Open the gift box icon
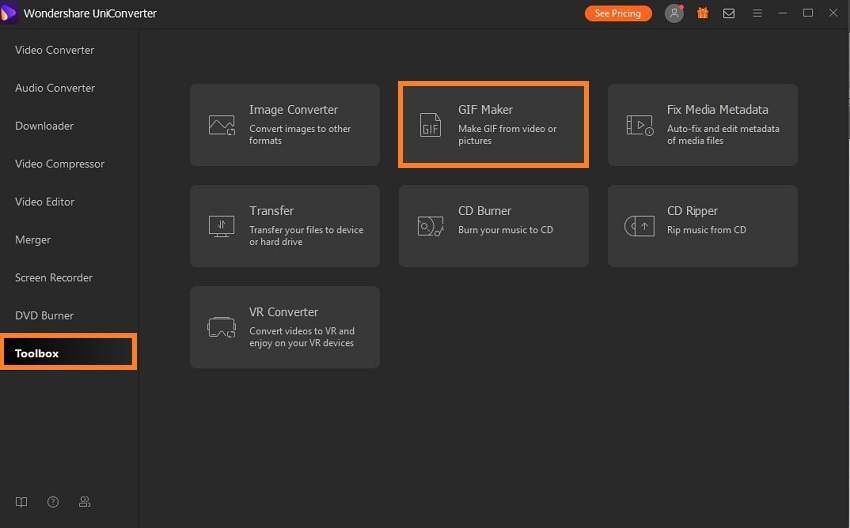Viewport: 850px width, 528px height. [703, 13]
